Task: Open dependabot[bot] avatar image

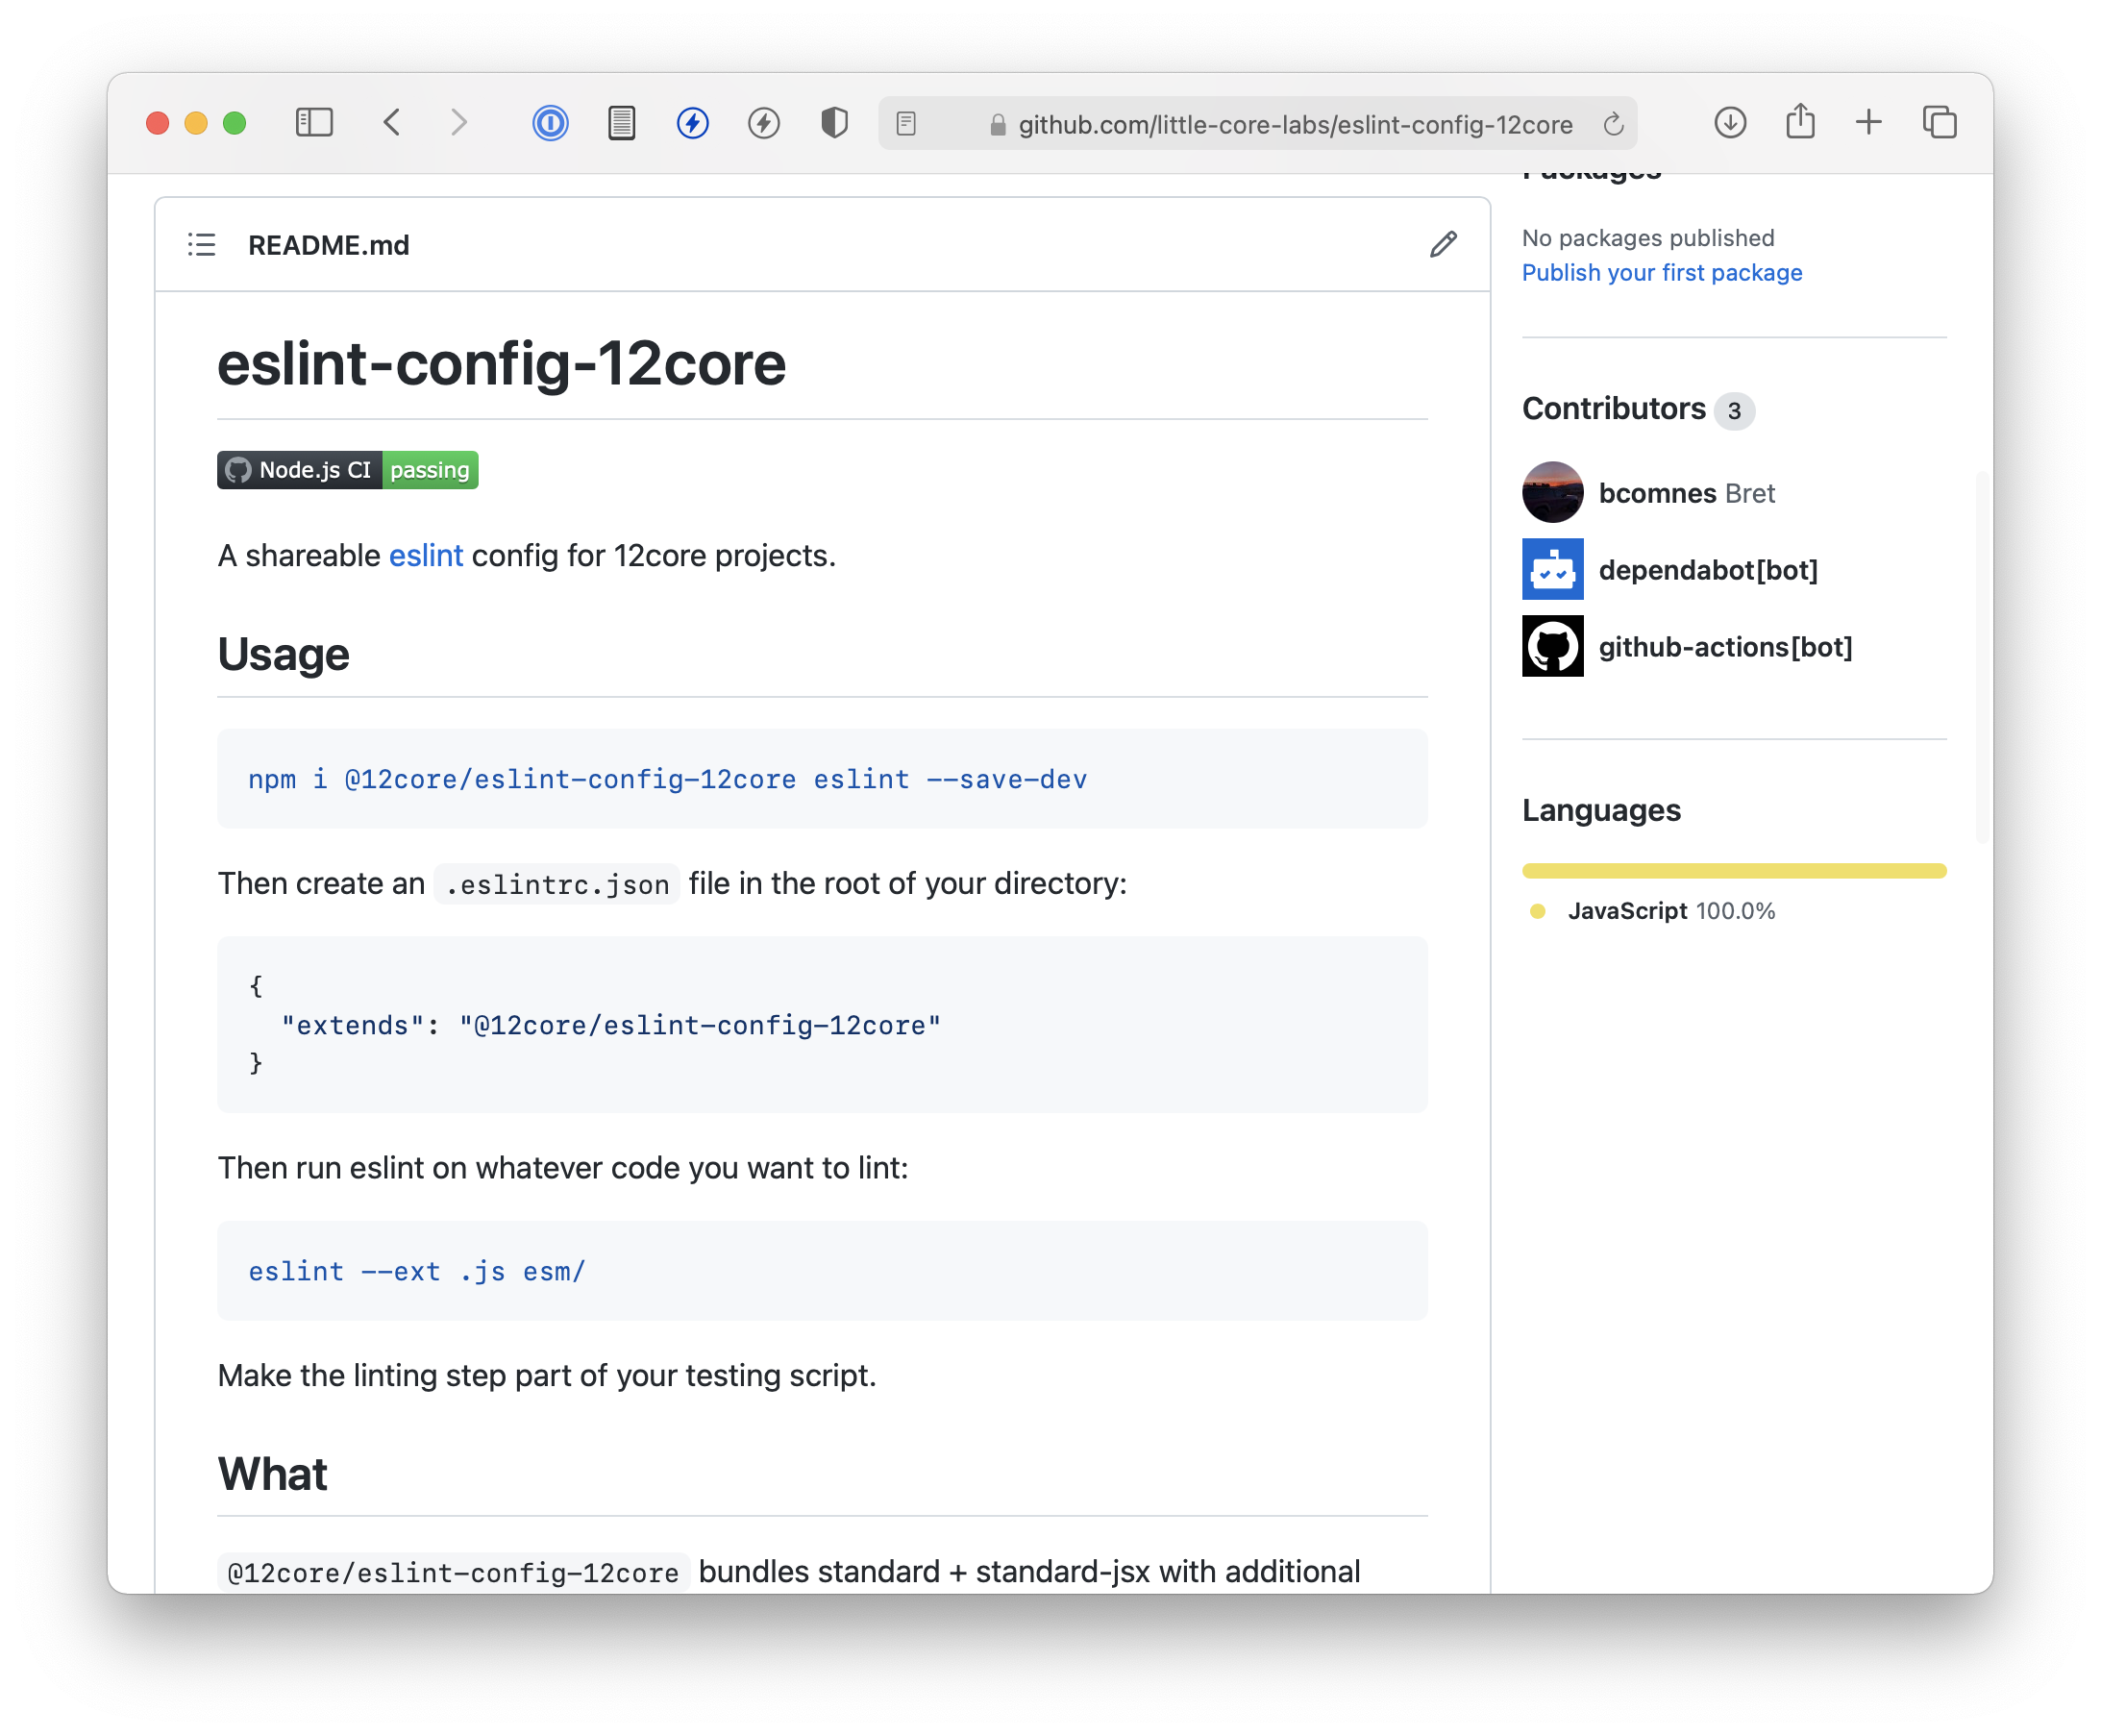Action: pyautogui.click(x=1552, y=569)
